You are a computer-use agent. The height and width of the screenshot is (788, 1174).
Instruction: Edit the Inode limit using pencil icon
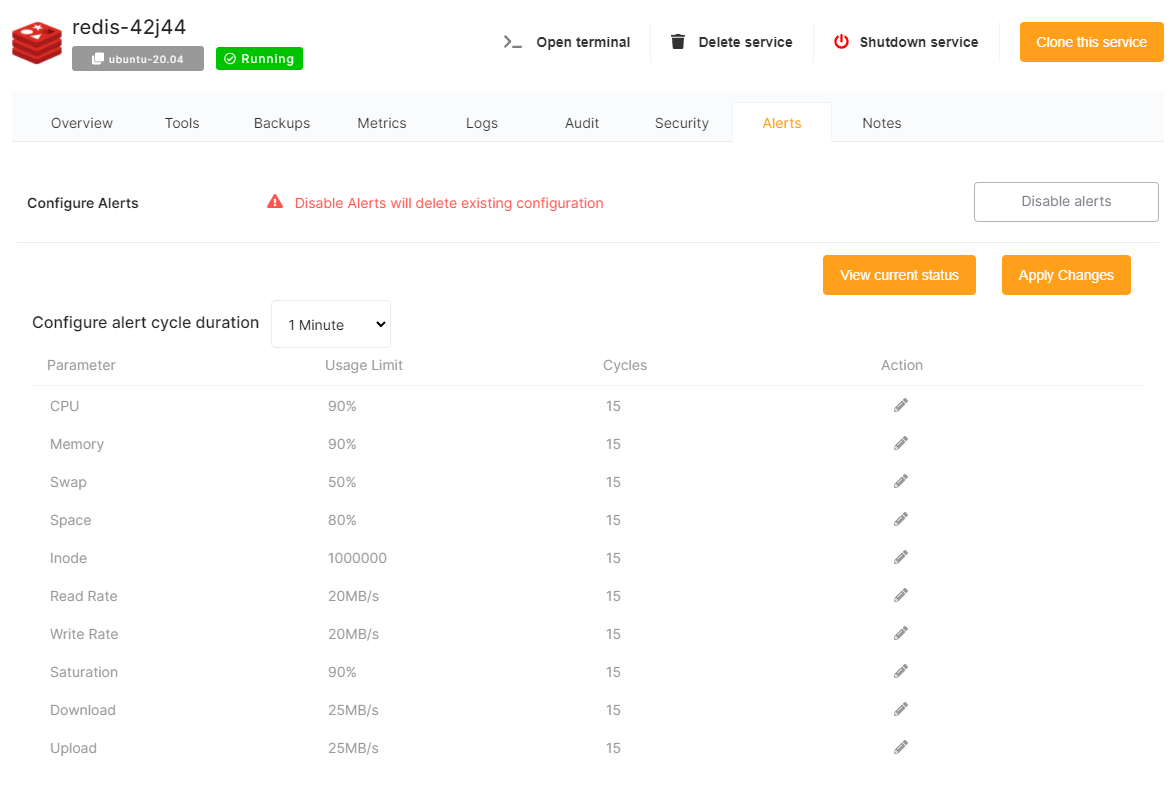[x=901, y=557]
